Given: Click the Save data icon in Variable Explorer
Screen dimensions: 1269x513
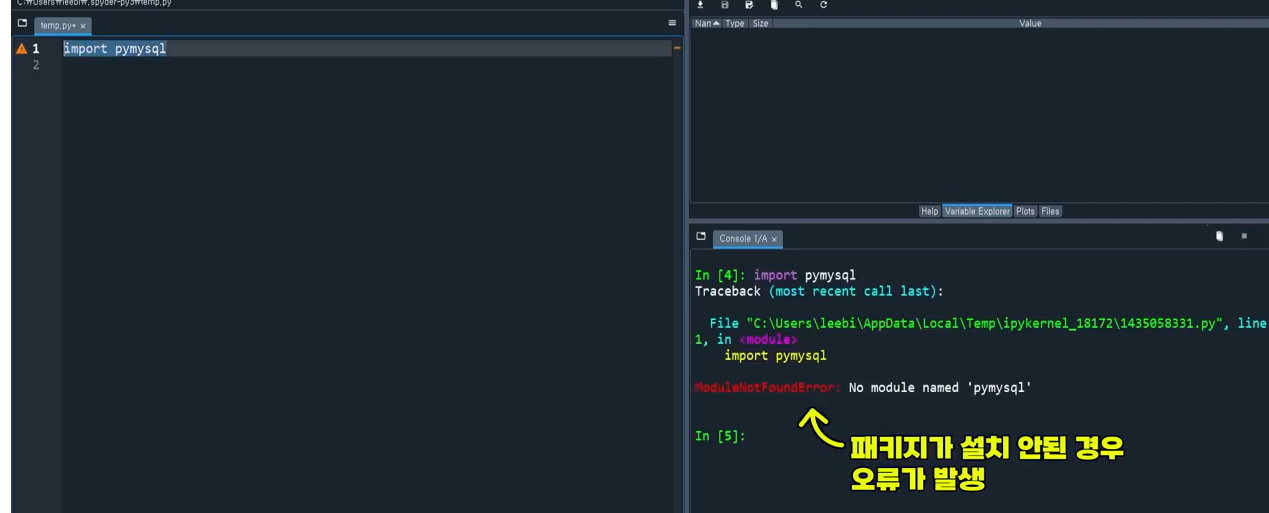Looking at the screenshot, I should (x=725, y=5).
